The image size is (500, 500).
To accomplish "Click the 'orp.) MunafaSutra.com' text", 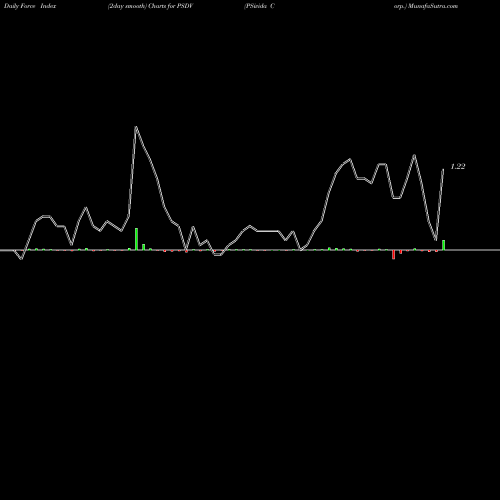I will [x=426, y=6].
